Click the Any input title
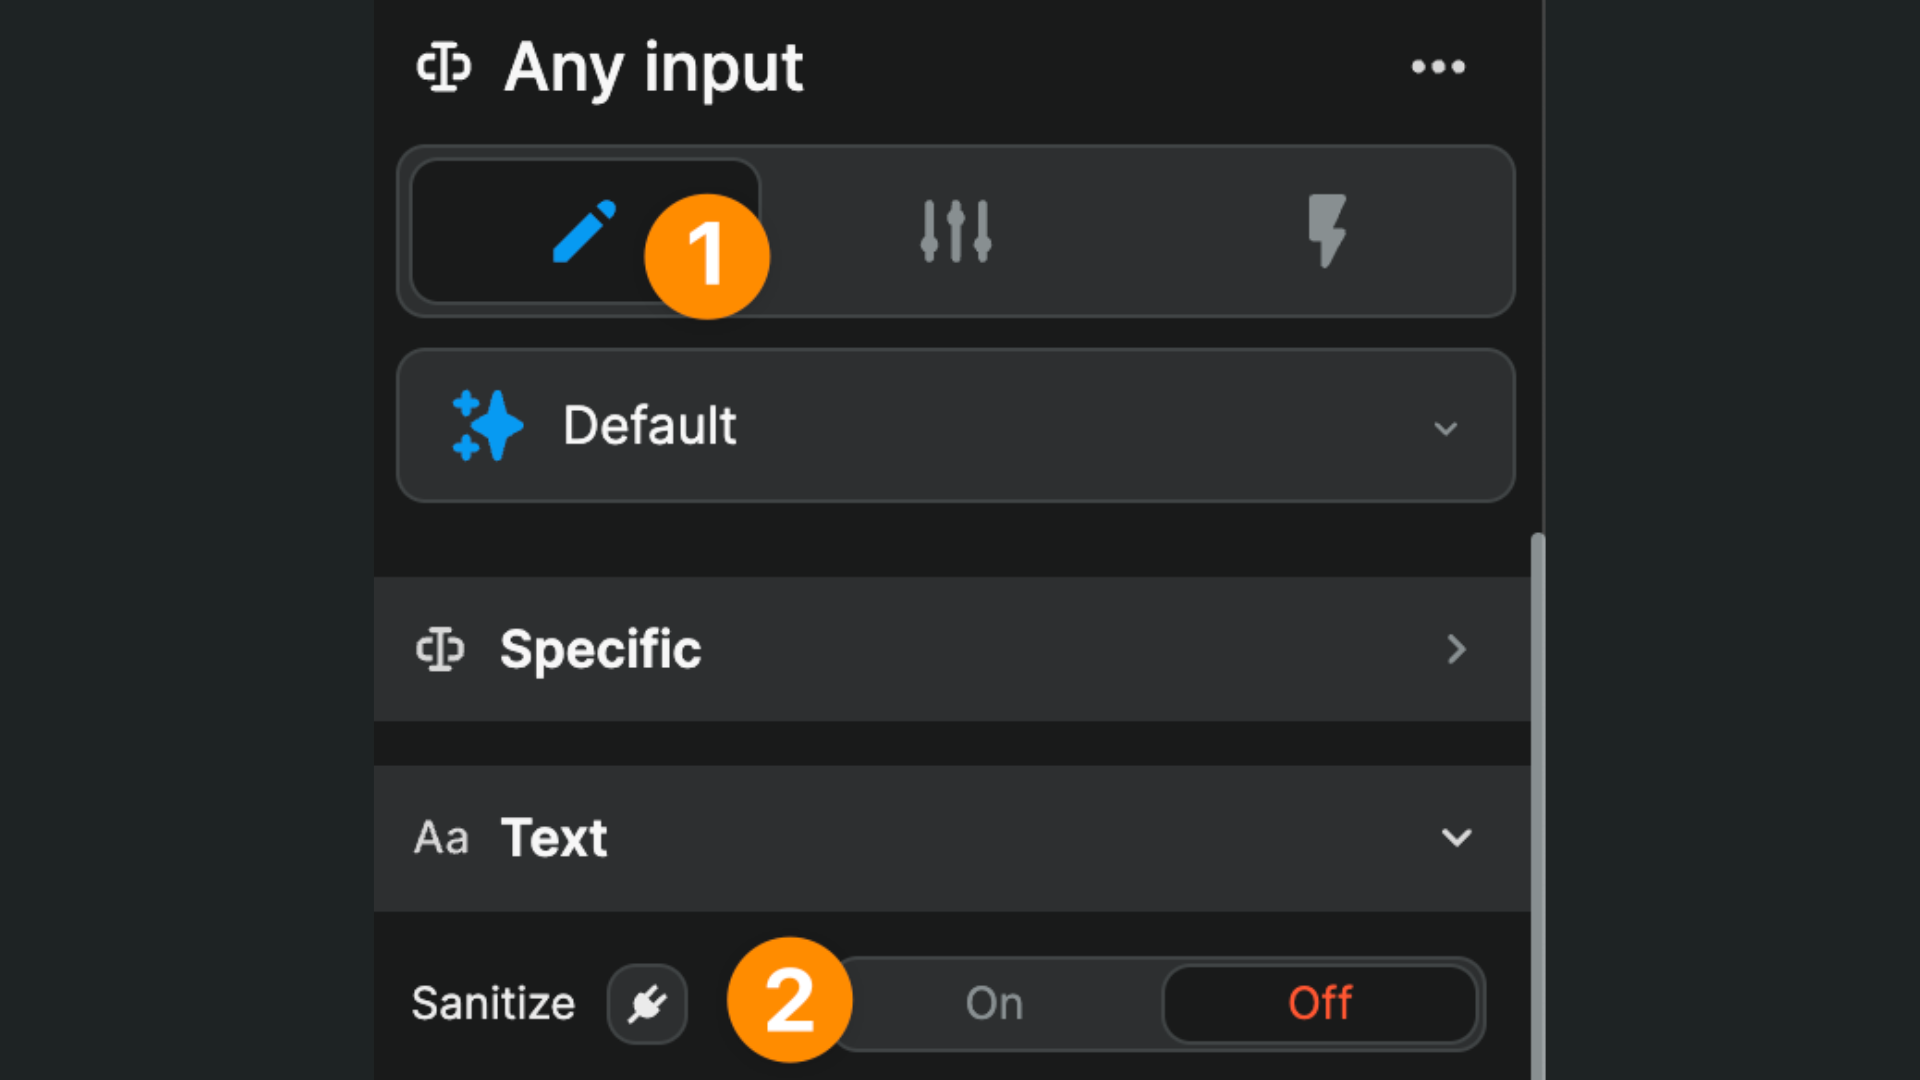This screenshot has height=1080, width=1920. click(653, 67)
